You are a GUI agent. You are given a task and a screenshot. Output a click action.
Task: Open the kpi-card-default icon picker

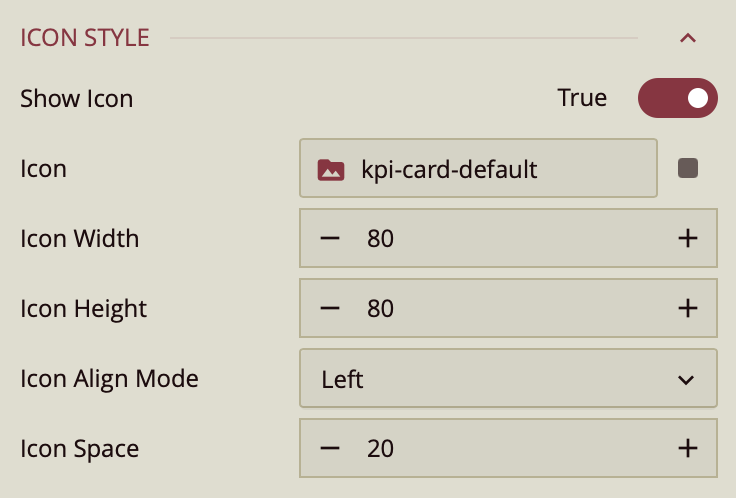pos(478,169)
